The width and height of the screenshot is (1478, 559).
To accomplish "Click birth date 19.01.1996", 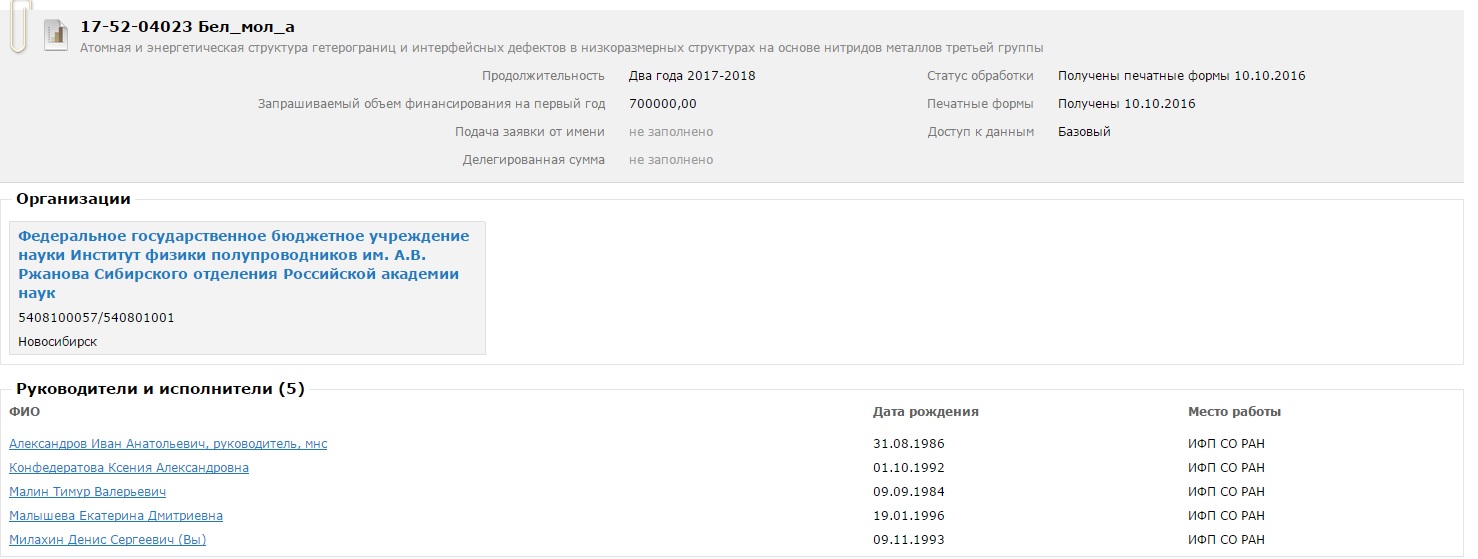I will (908, 516).
